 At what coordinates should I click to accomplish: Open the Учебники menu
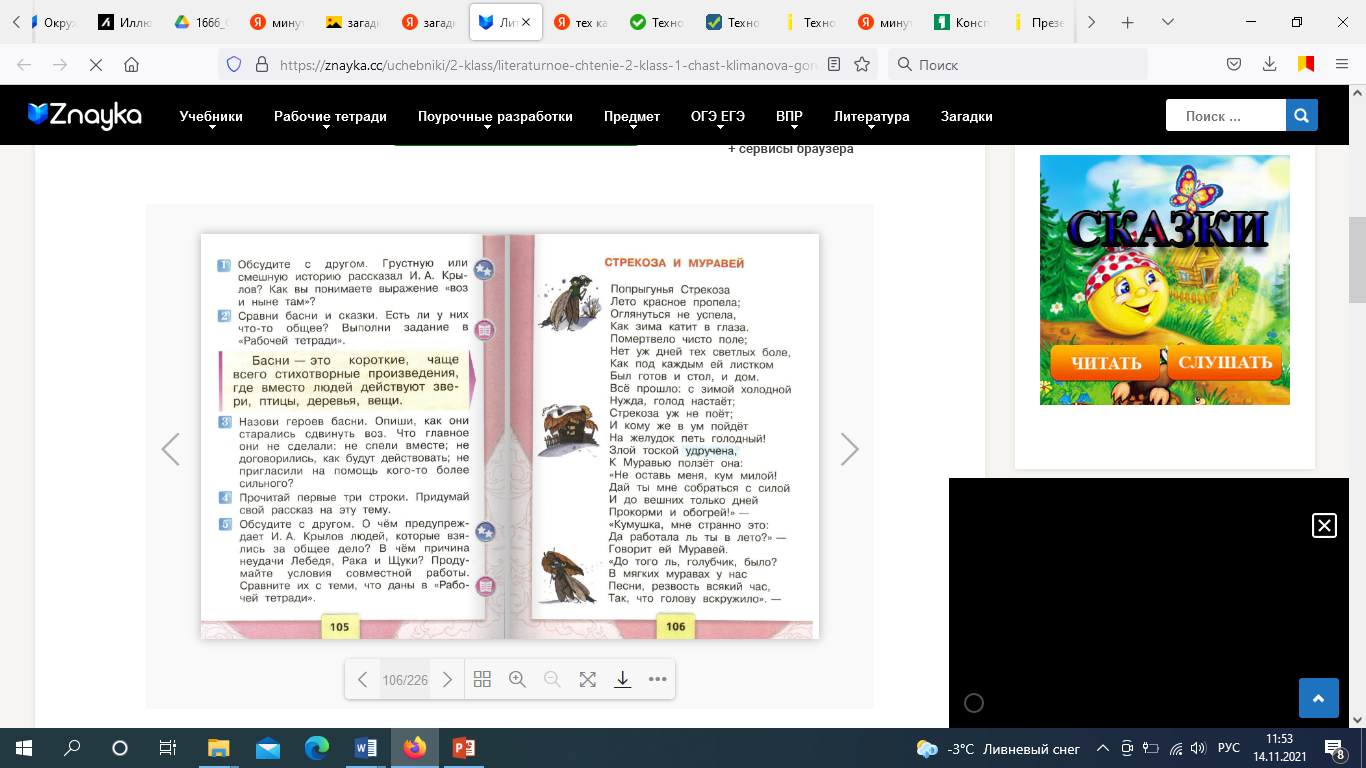click(x=211, y=116)
